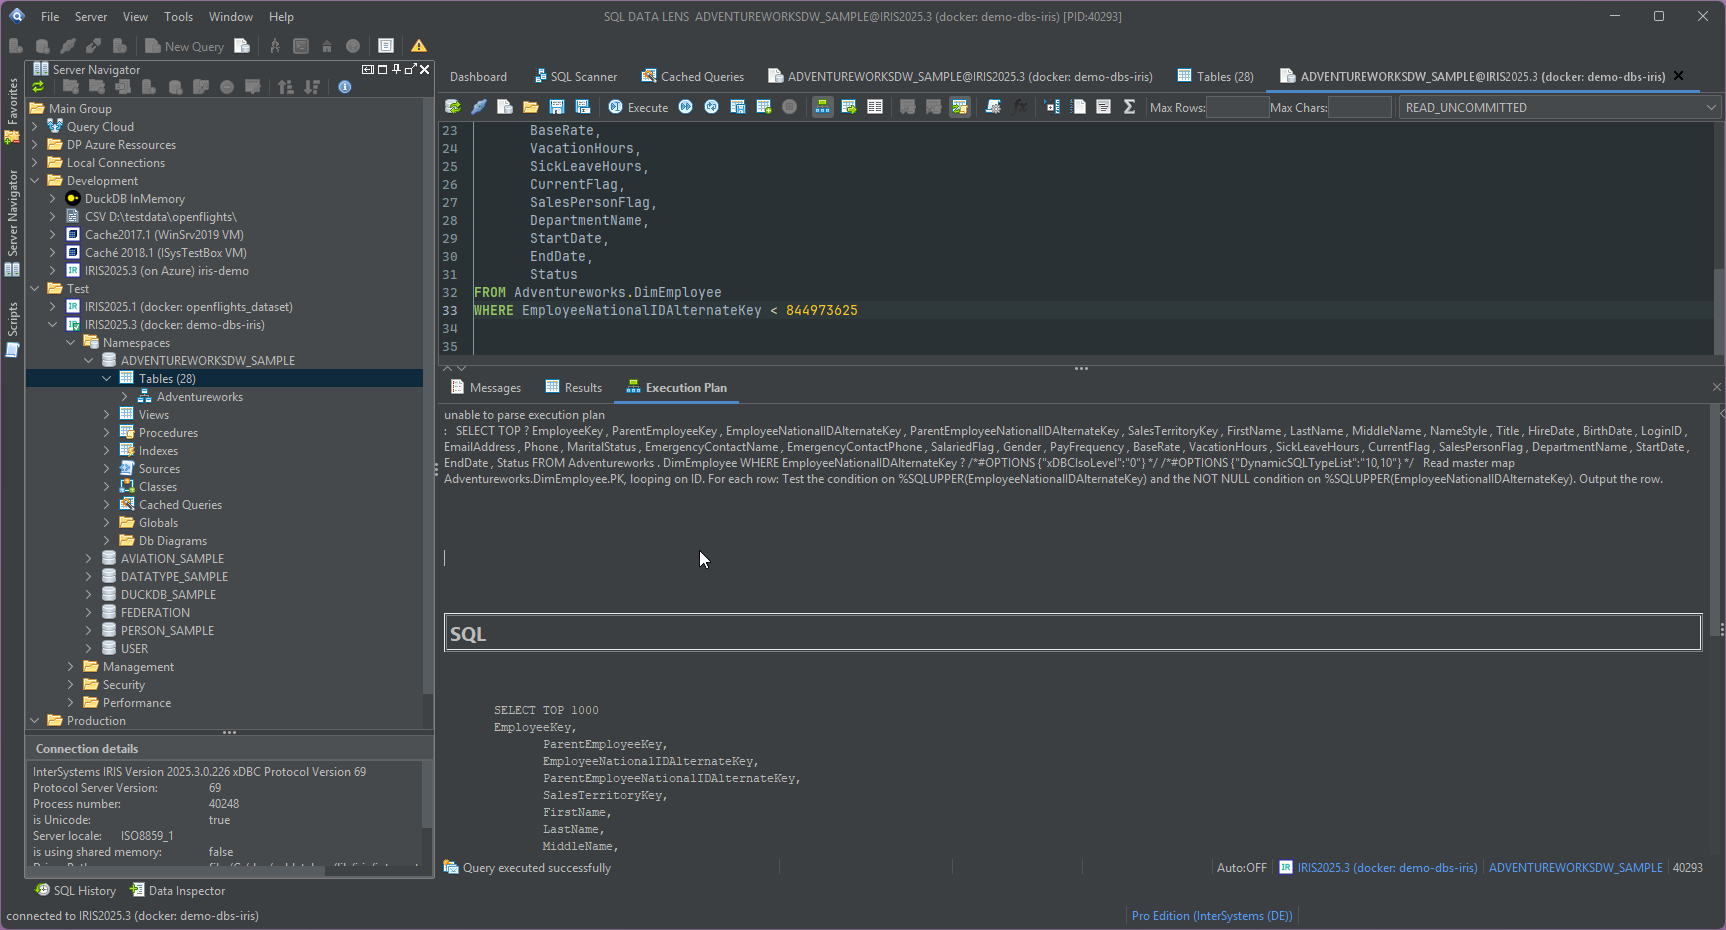This screenshot has width=1726, height=930.
Task: Expand the Views tree node
Action: [x=107, y=415]
